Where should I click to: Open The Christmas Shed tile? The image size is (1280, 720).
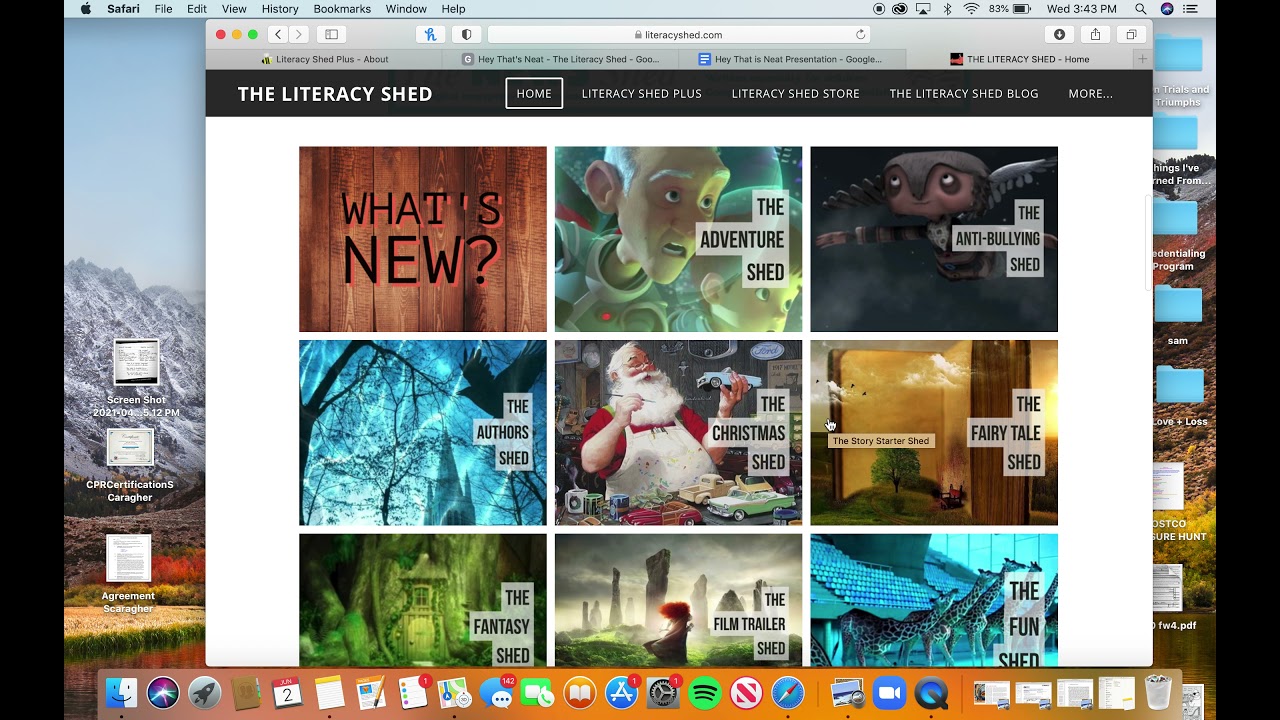point(678,433)
